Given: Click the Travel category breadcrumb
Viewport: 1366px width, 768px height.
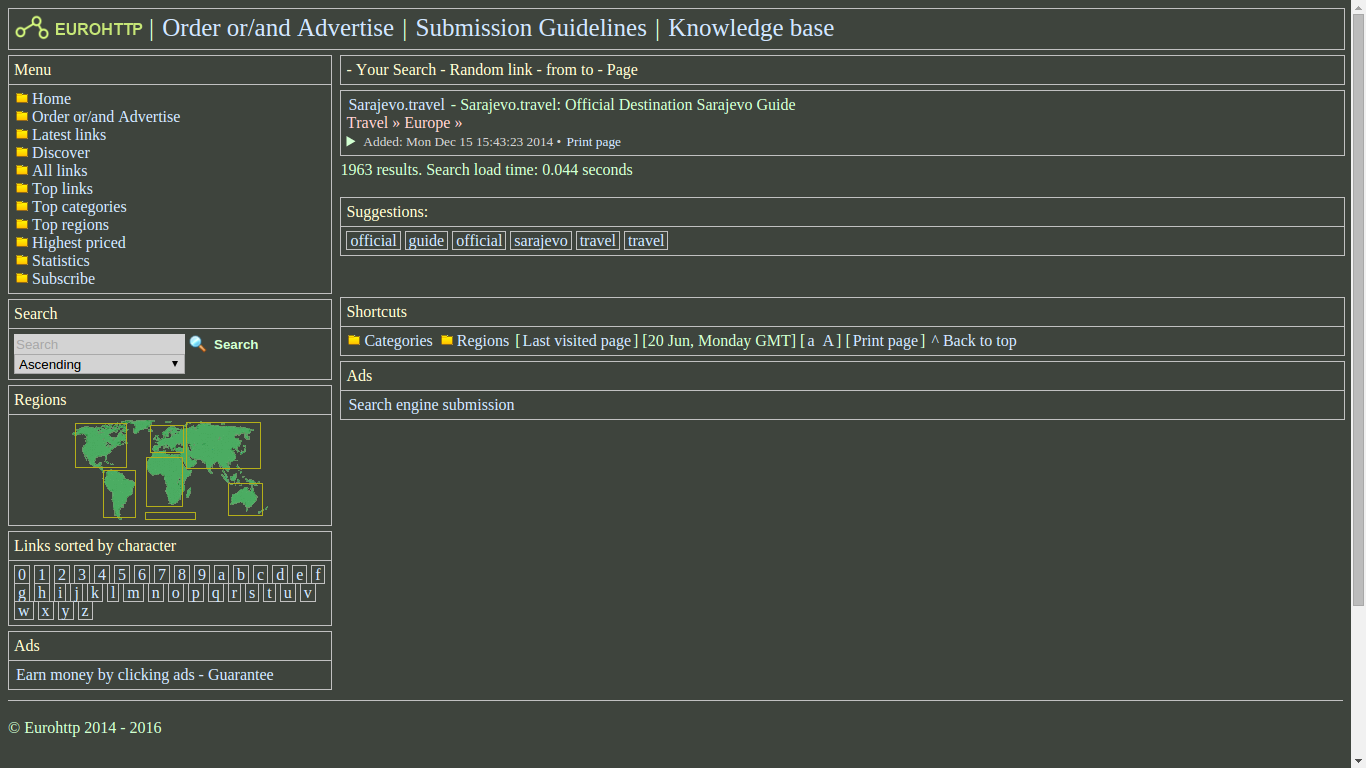Looking at the screenshot, I should pos(367,122).
